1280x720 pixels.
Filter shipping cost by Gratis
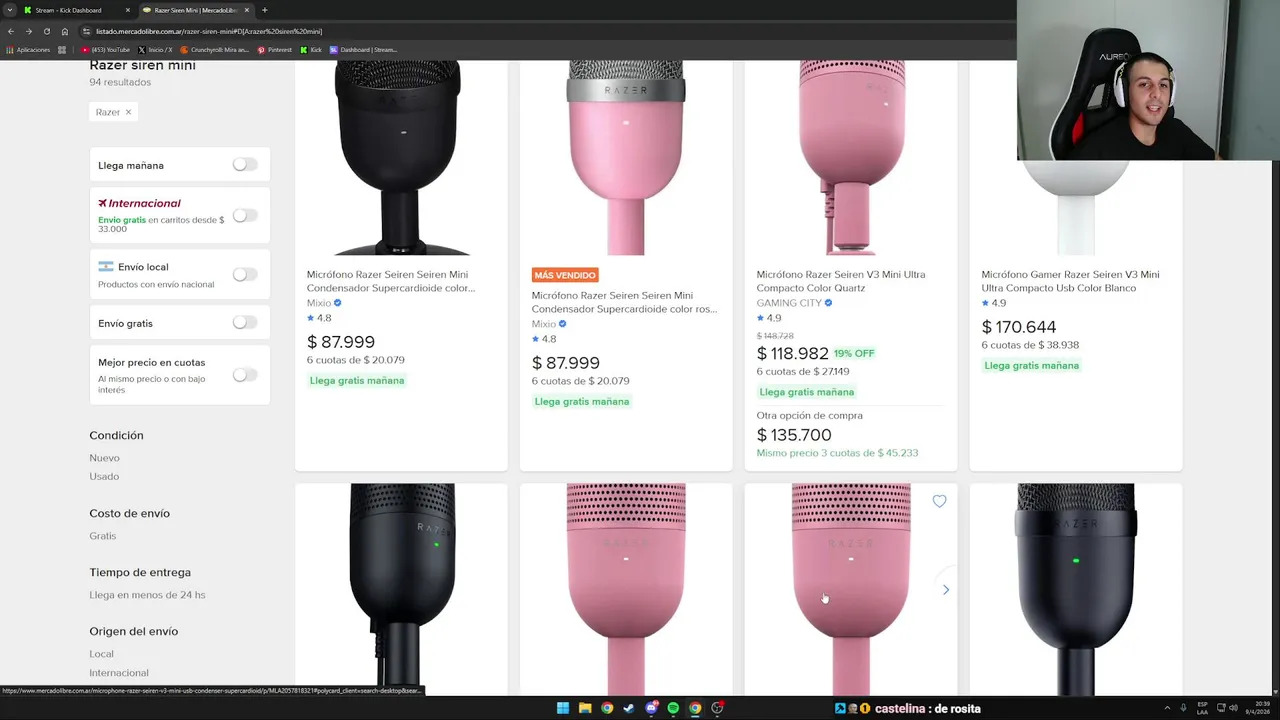pos(102,536)
